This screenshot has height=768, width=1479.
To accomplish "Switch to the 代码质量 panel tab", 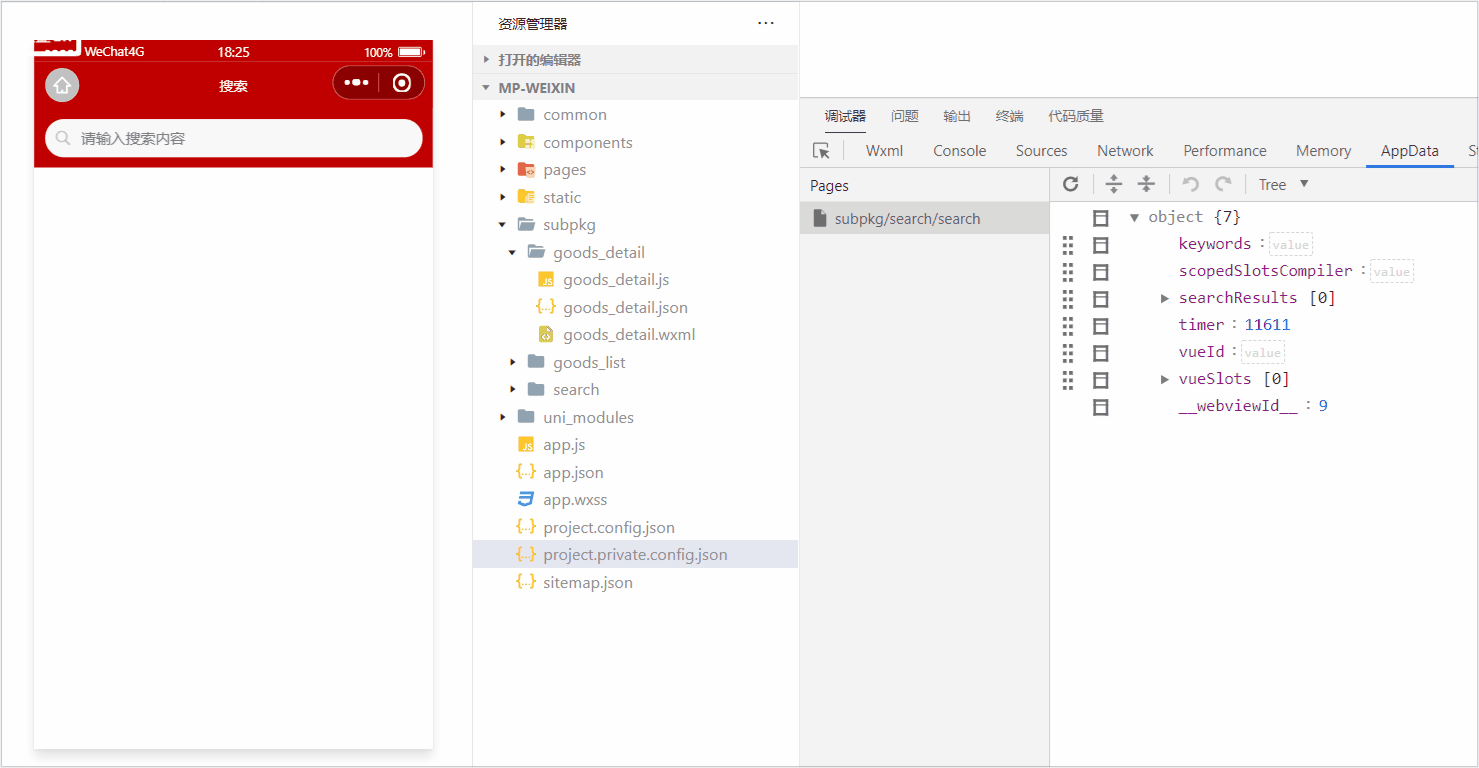I will pyautogui.click(x=1076, y=116).
